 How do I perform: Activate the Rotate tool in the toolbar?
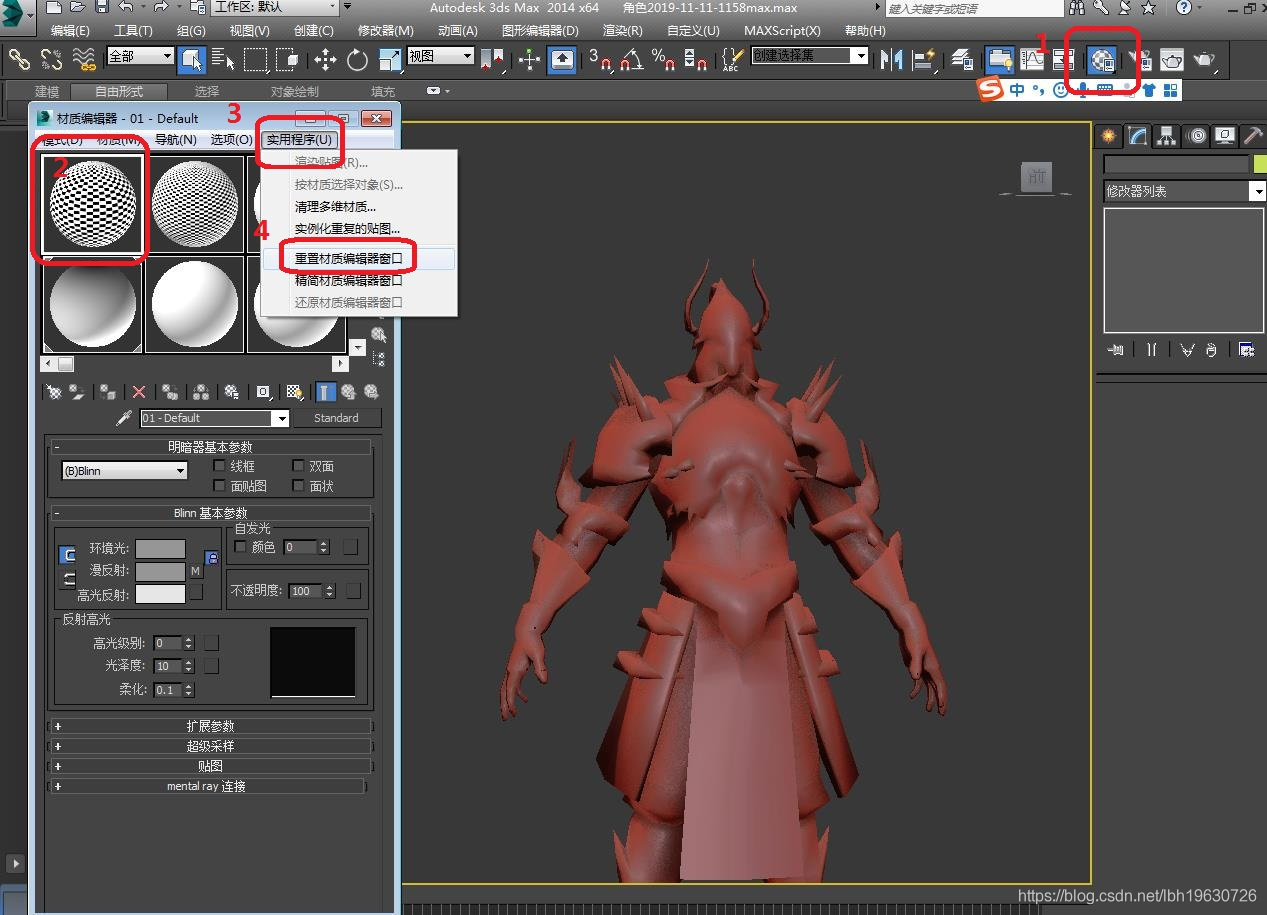pyautogui.click(x=357, y=60)
